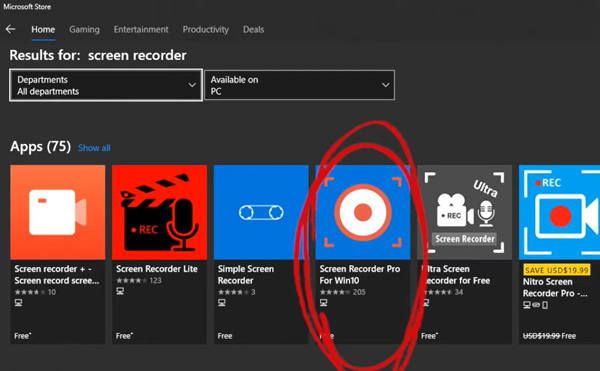This screenshot has width=600, height=371.
Task: Open Ultra Screen Recorder app icon
Action: click(x=465, y=212)
